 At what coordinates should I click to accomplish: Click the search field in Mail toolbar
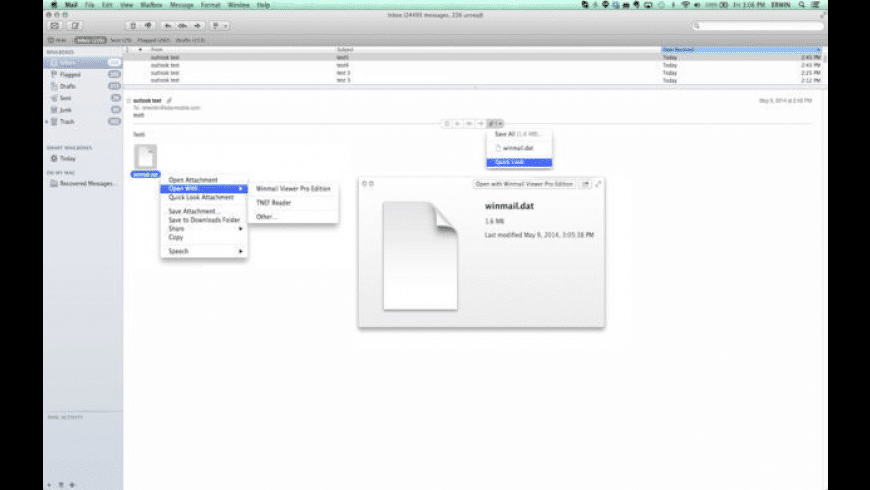pyautogui.click(x=757, y=26)
